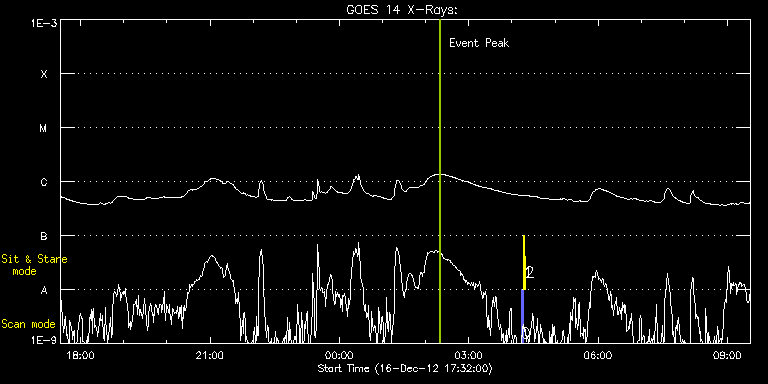Click the 'GOES 14 X-Rays:' plot title
Viewport: 768px width, 384px height.
coord(401,10)
